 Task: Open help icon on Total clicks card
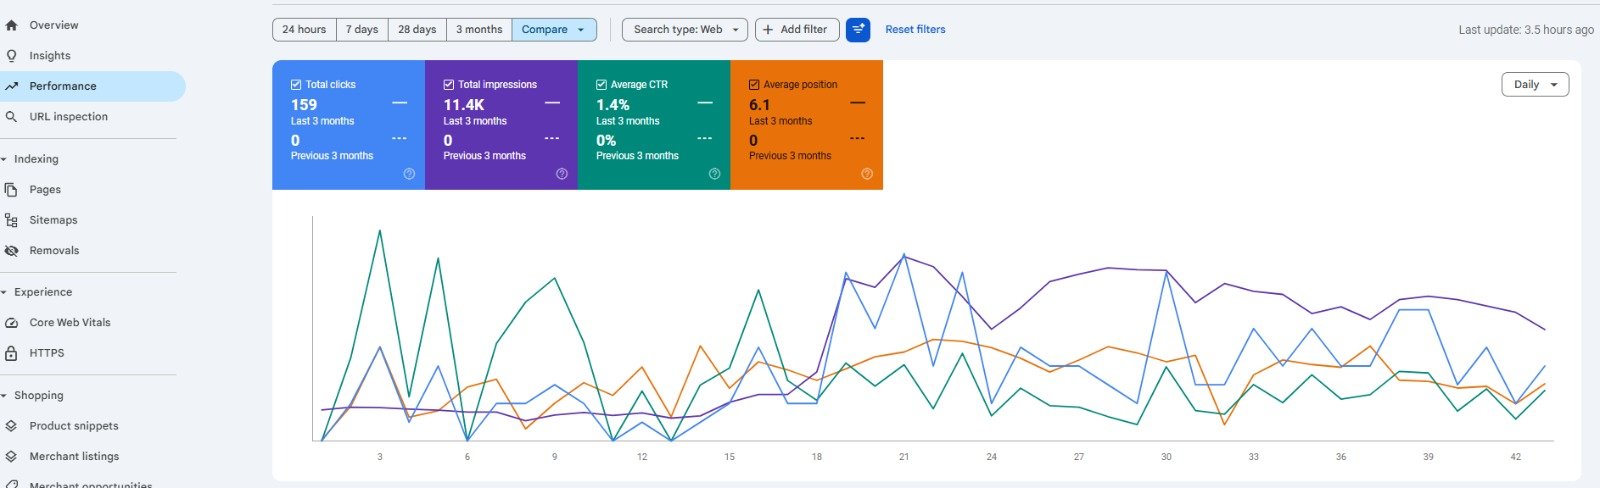point(409,174)
